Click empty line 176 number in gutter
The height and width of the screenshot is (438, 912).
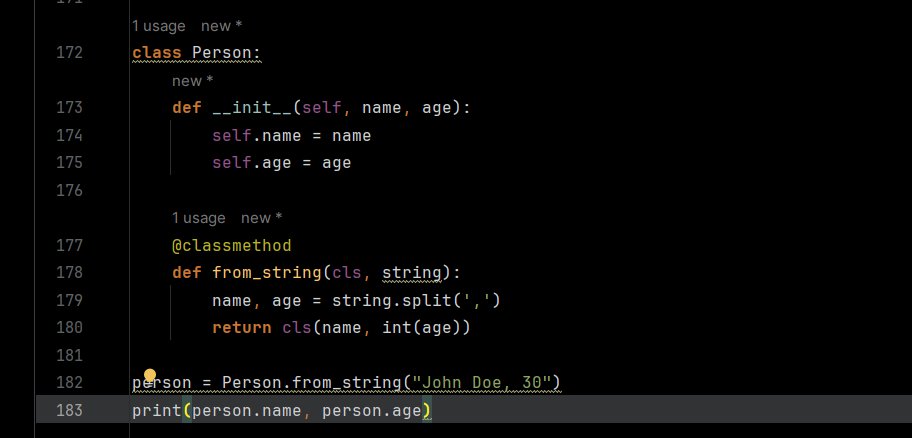[69, 190]
